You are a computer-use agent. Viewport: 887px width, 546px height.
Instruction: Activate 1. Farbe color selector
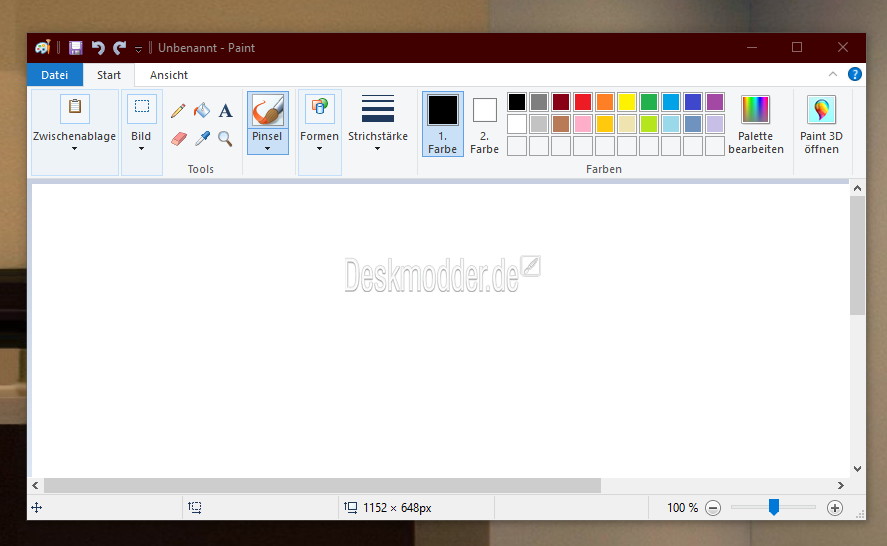(442, 124)
